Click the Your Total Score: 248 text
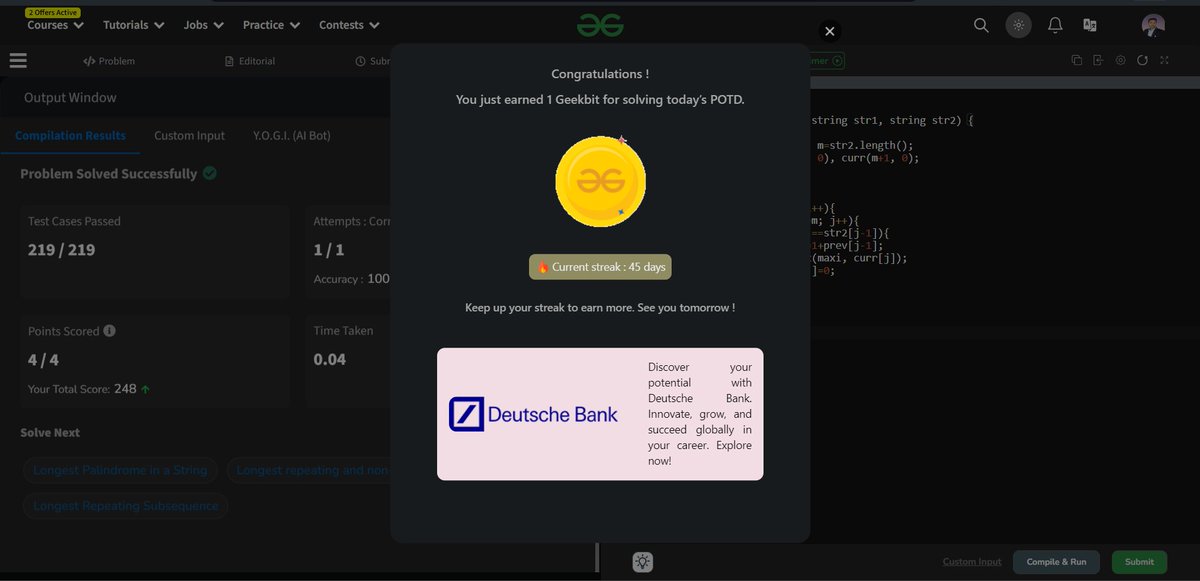Viewport: 1200px width, 581px height. click(x=82, y=388)
